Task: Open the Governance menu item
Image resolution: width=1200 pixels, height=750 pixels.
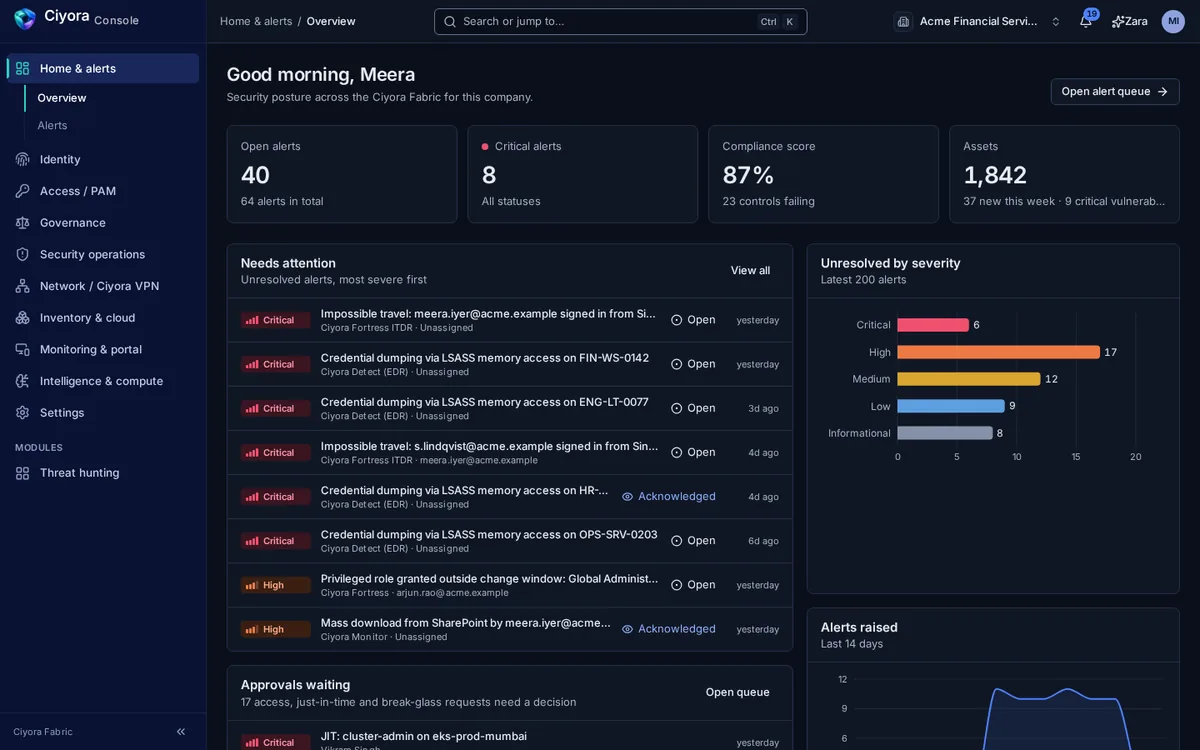Action: (103, 223)
